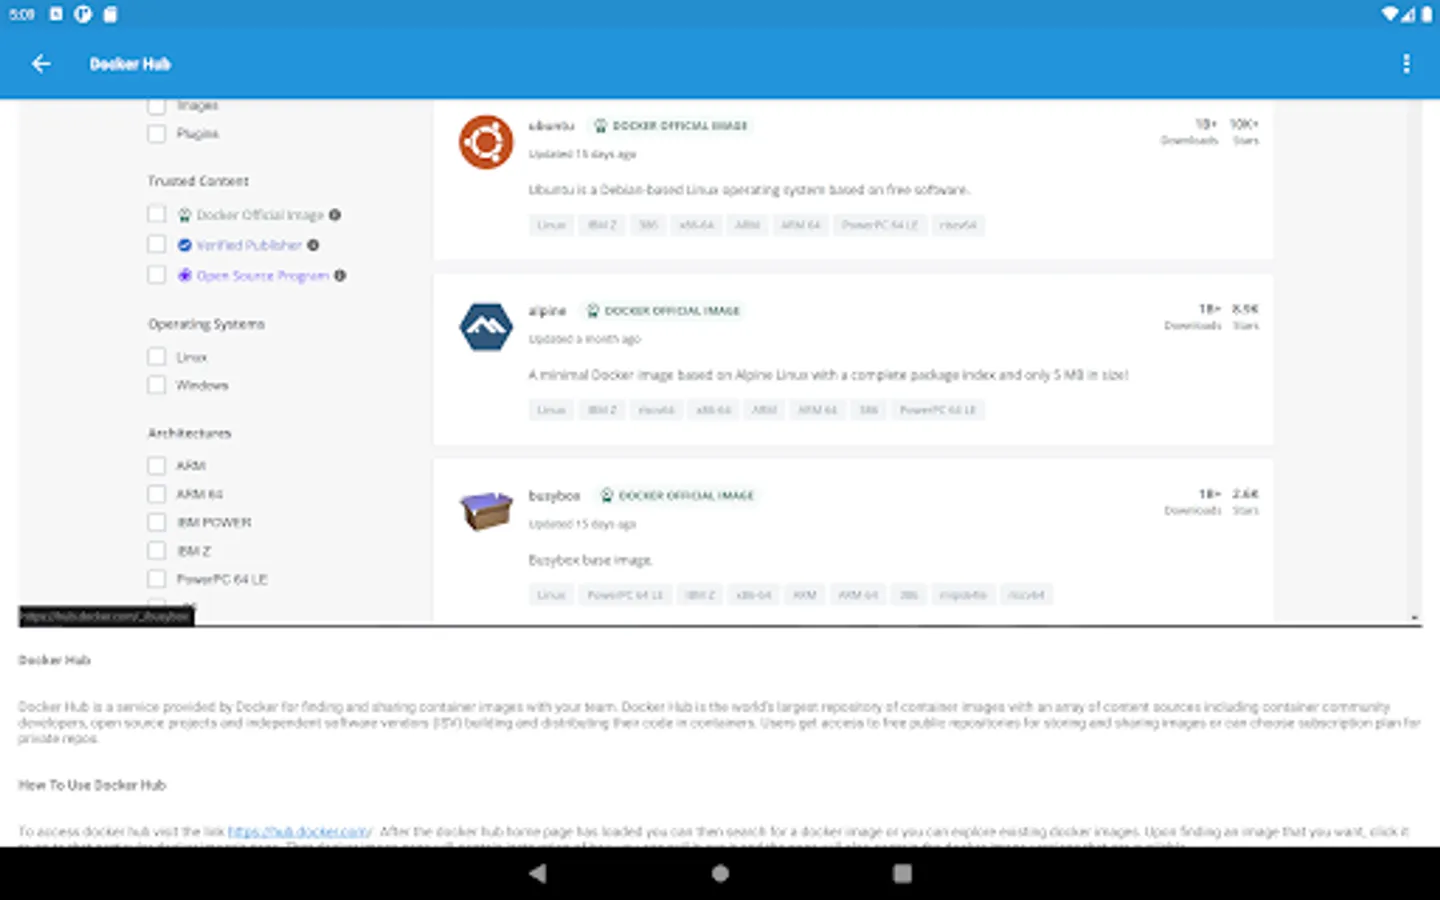Enable the ARM 64 architecture filter
This screenshot has width=1440, height=900.
[x=156, y=493]
